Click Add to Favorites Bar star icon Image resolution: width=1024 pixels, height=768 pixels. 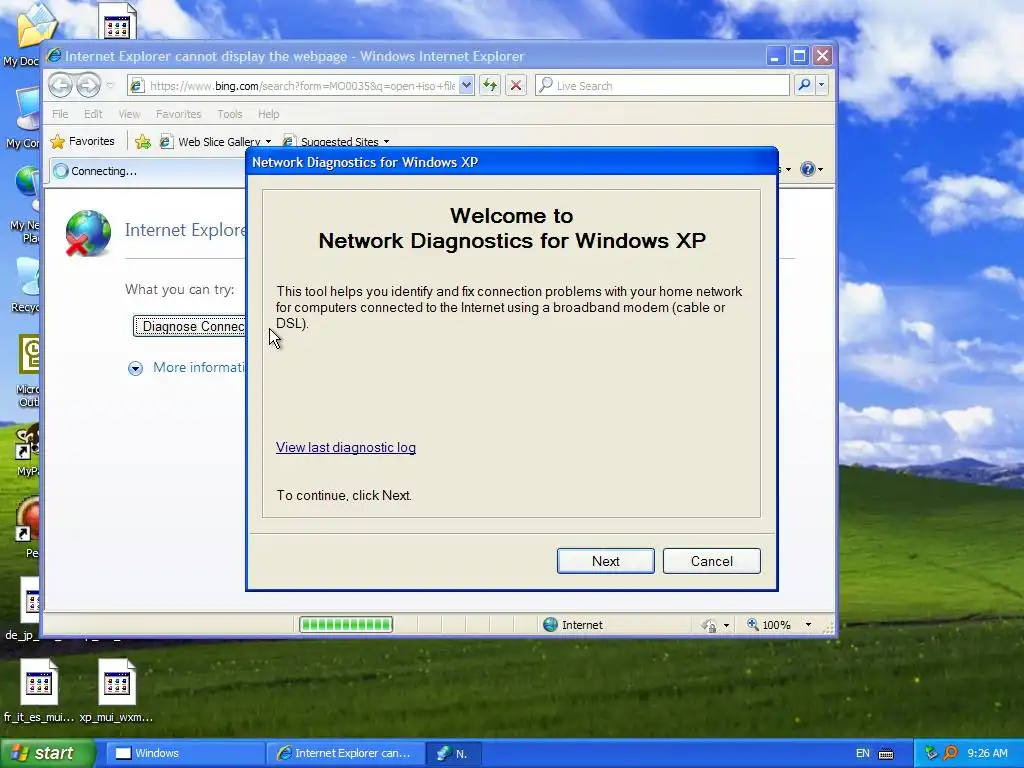[142, 141]
